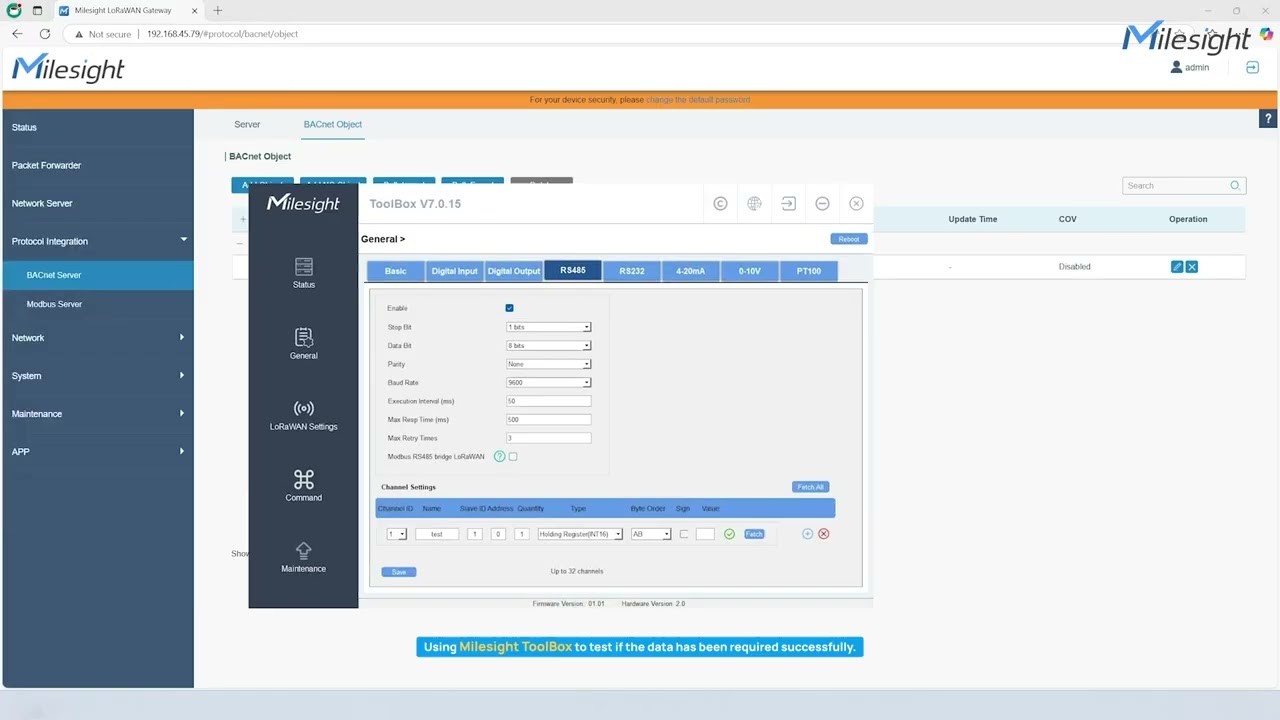The height and width of the screenshot is (720, 1280).
Task: Open the Channel ID dropdown
Action: tap(397, 534)
